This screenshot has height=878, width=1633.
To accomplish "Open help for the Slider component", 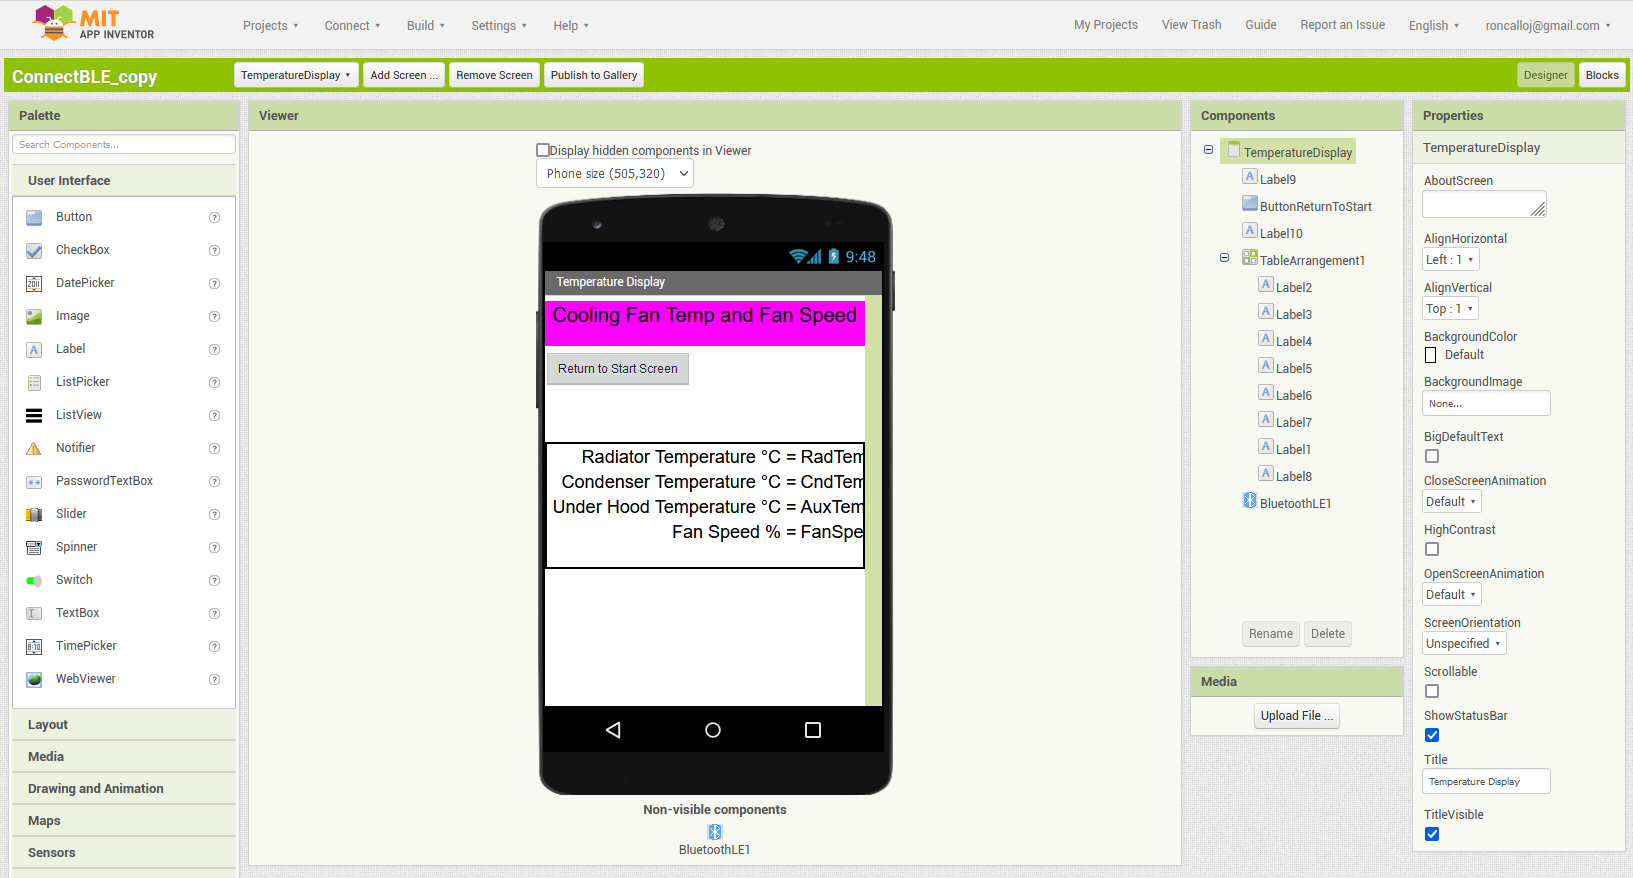I will coord(214,514).
